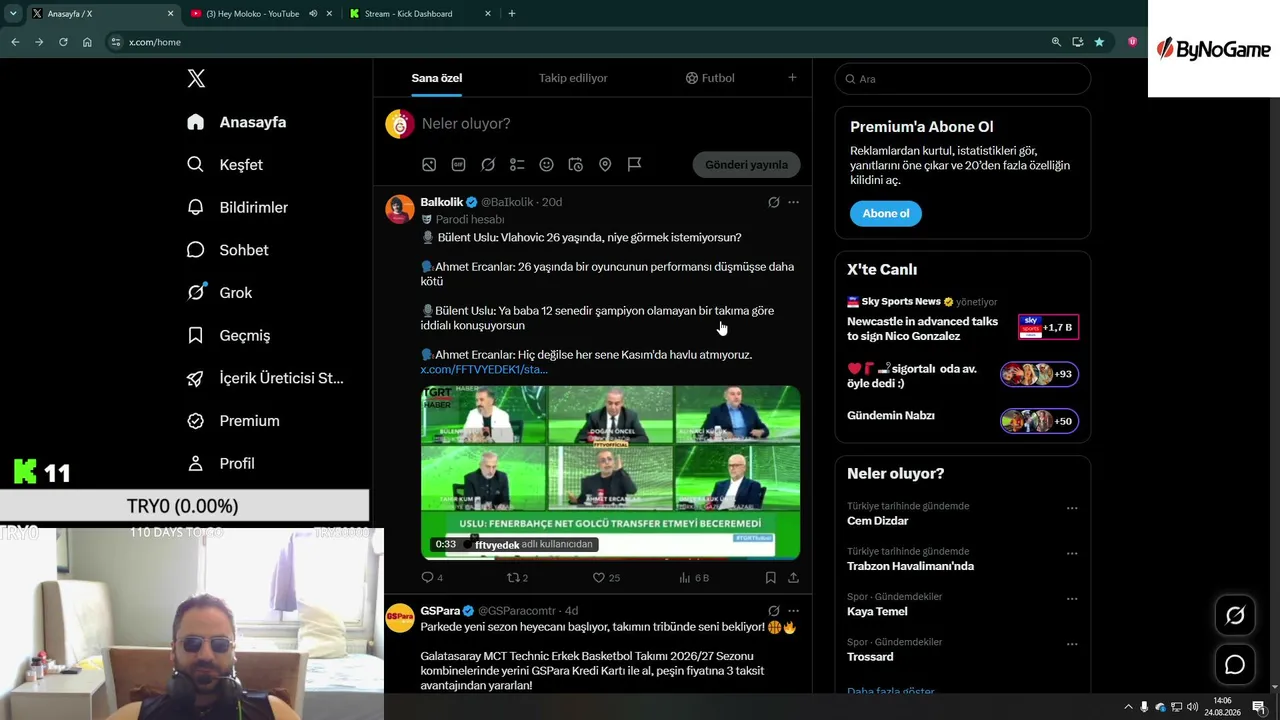Image resolution: width=1280 pixels, height=720 pixels.
Task: Open Premium in the left sidebar
Action: pyautogui.click(x=233, y=421)
